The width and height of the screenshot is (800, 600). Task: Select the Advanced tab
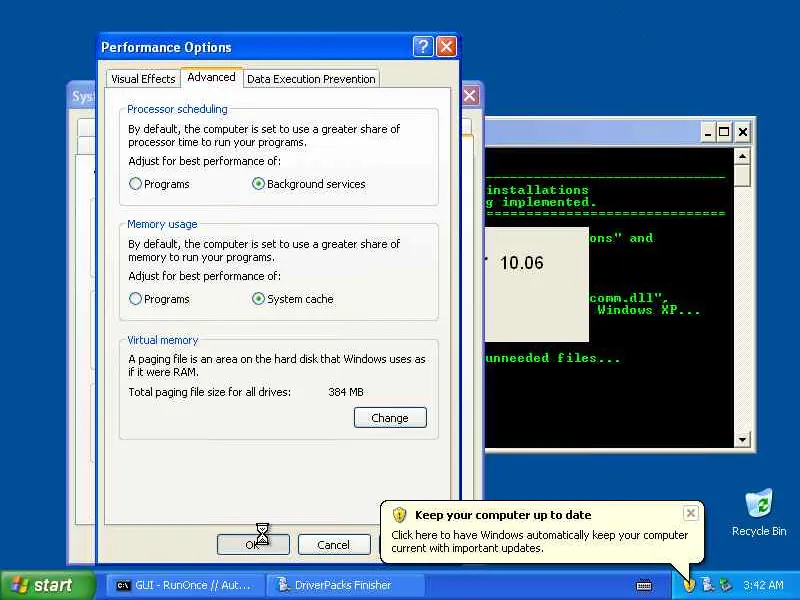click(211, 77)
